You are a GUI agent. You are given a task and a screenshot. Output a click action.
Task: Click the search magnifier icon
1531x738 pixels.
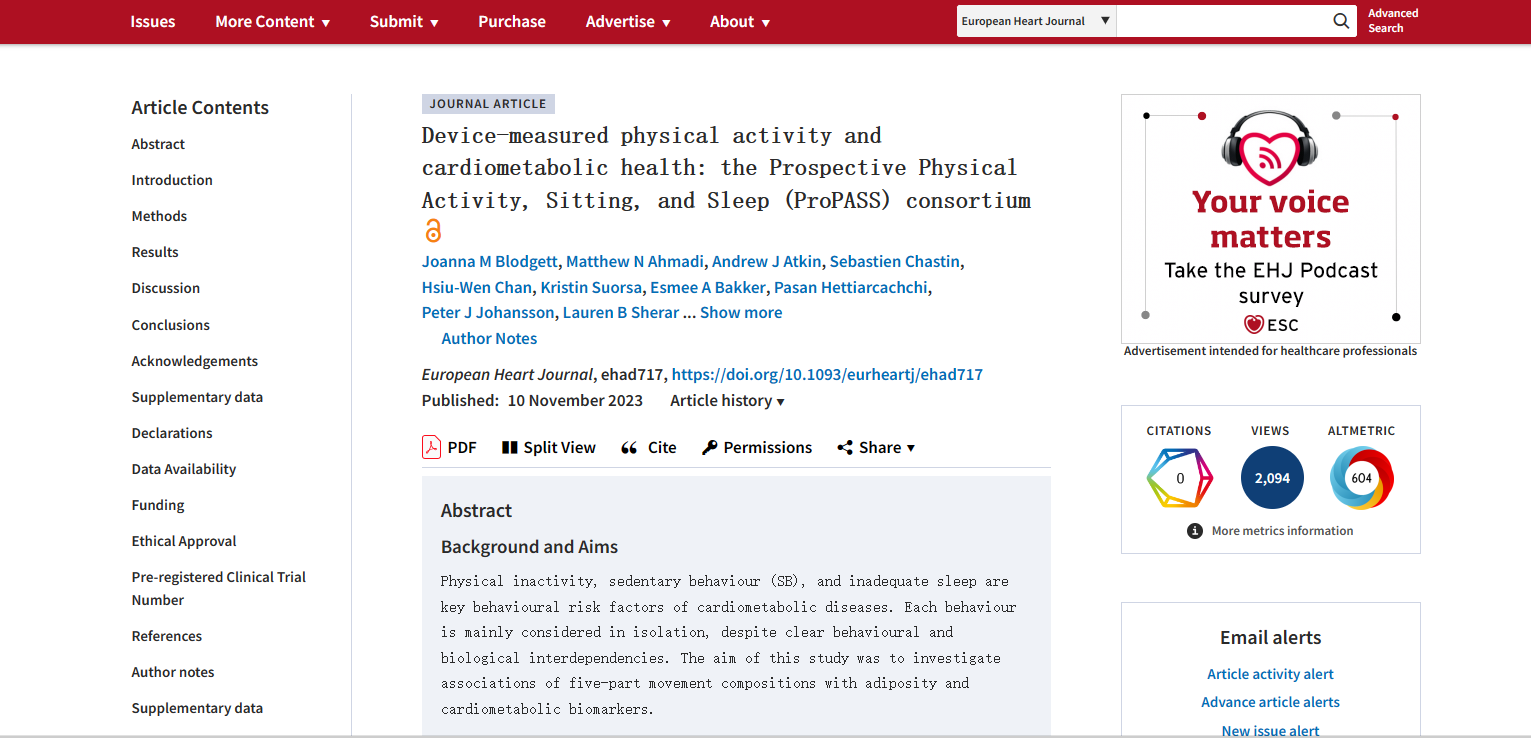(1341, 21)
